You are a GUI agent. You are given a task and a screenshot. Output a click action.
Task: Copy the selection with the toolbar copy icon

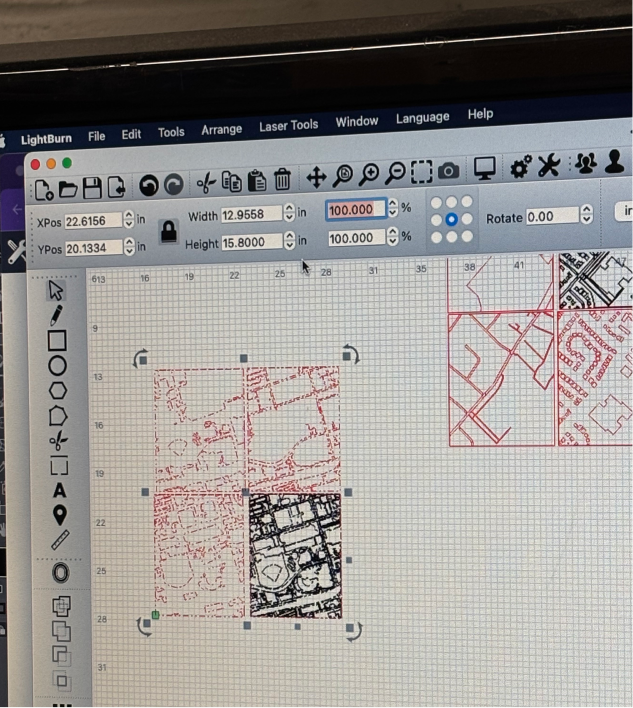(232, 182)
